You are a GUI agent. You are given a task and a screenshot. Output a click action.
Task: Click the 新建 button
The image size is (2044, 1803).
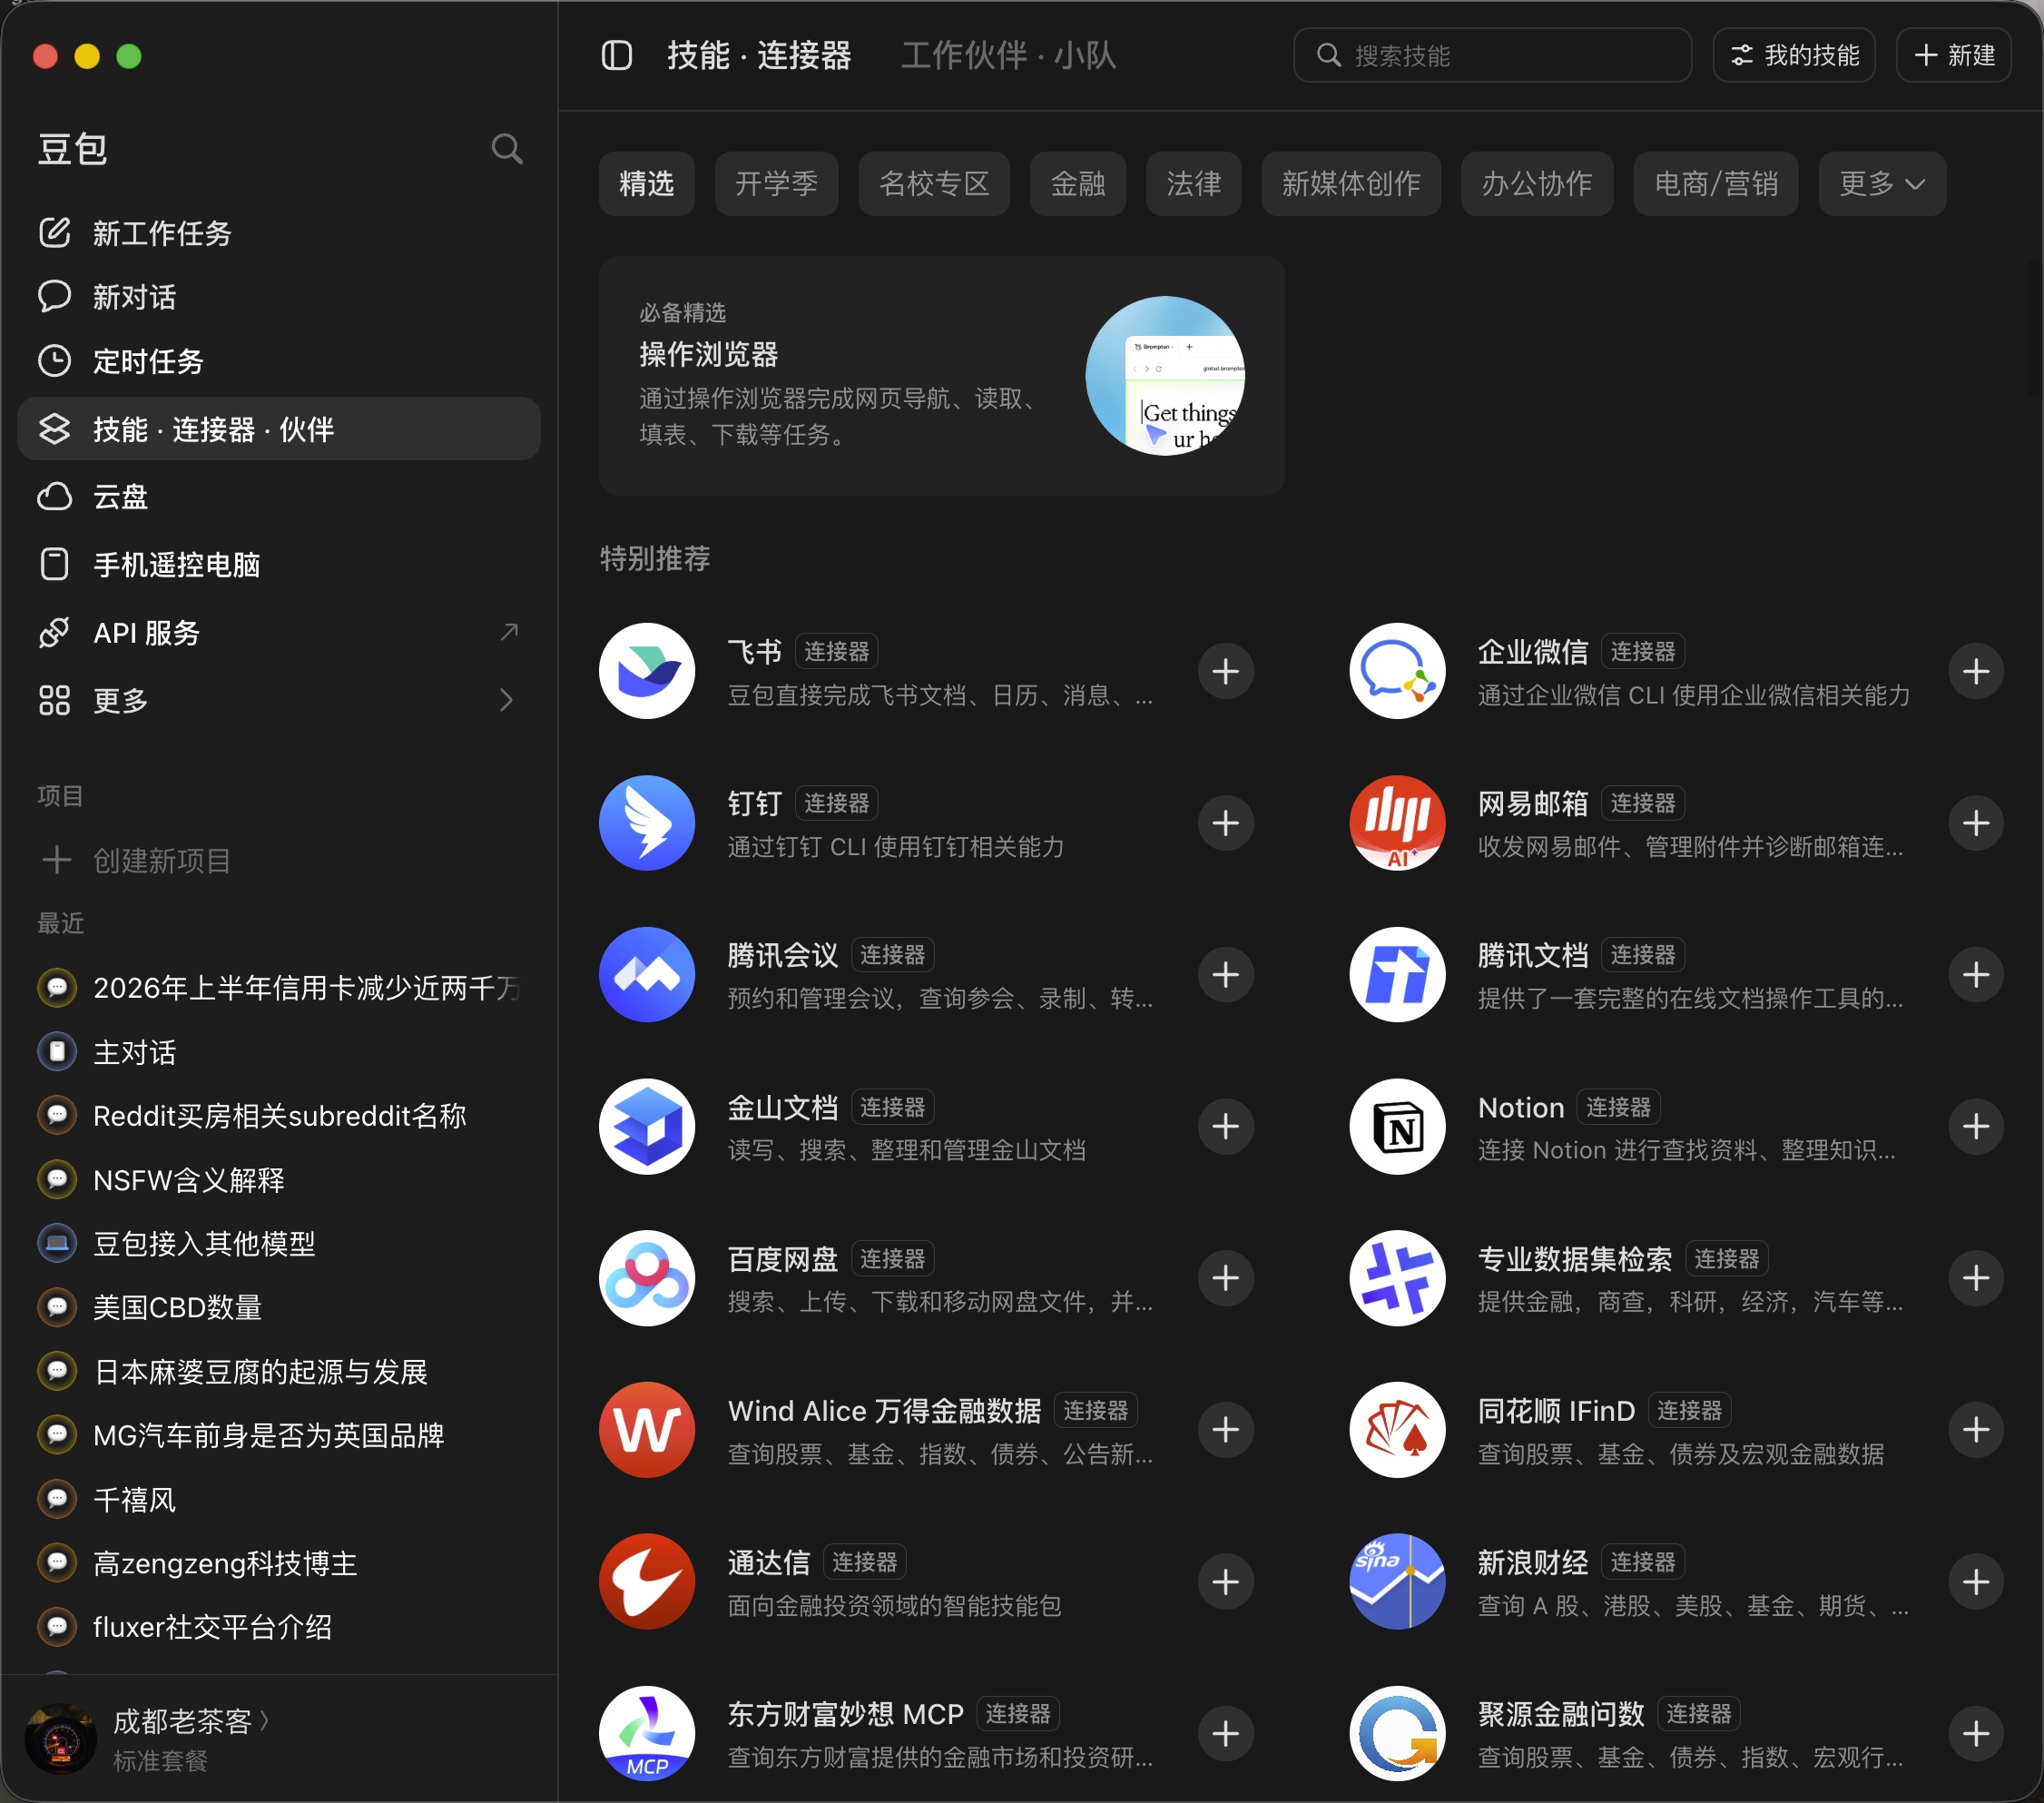tap(1954, 55)
